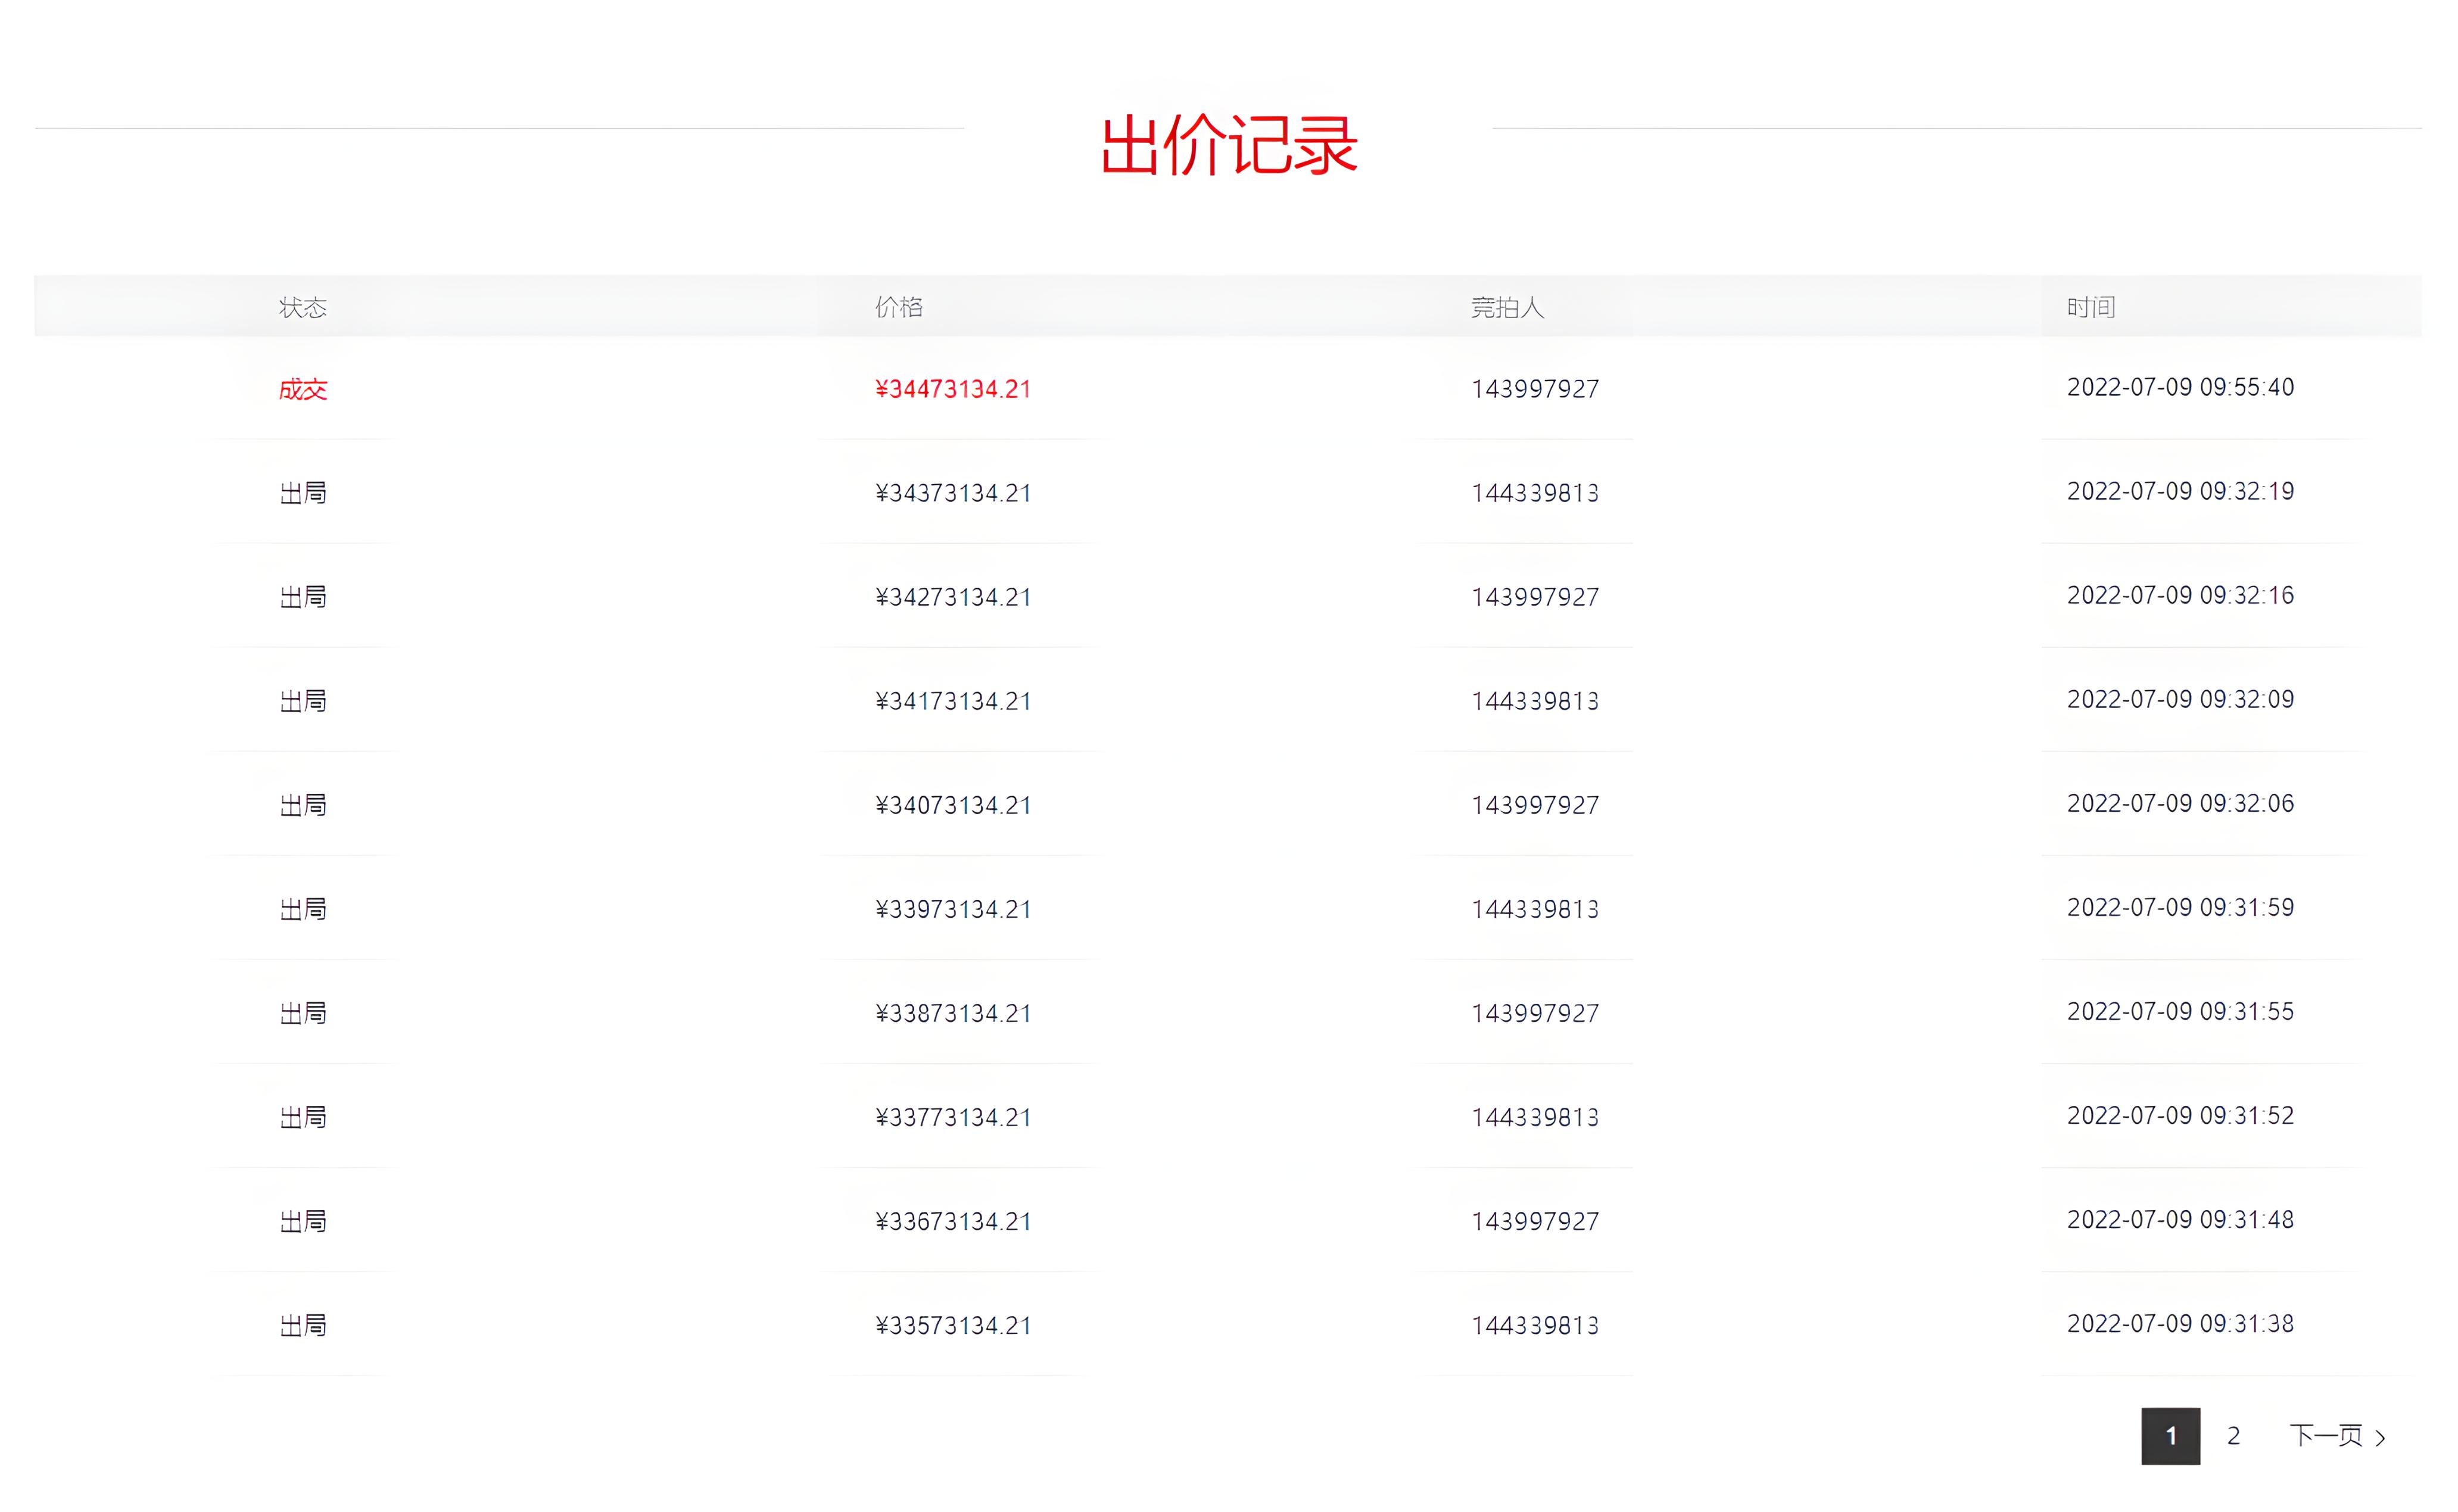
Task: Click 出局 status in ¥33973134.21 row
Action: point(303,909)
